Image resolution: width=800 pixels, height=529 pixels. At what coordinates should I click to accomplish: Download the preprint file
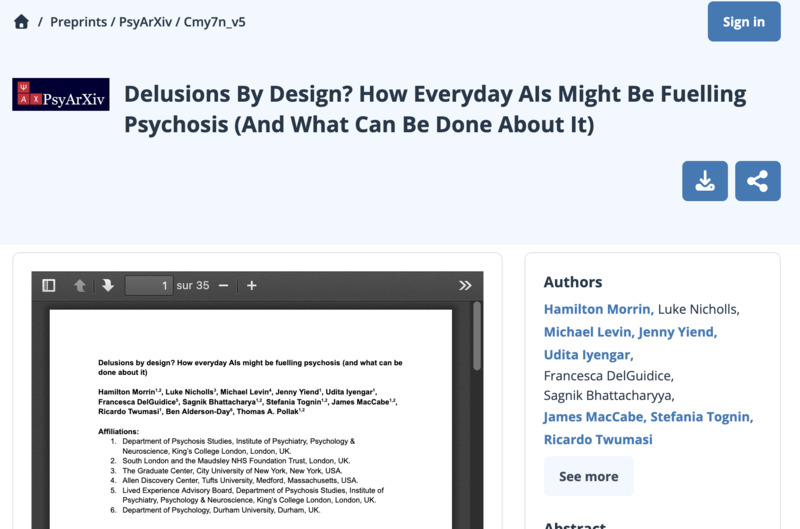tap(705, 181)
